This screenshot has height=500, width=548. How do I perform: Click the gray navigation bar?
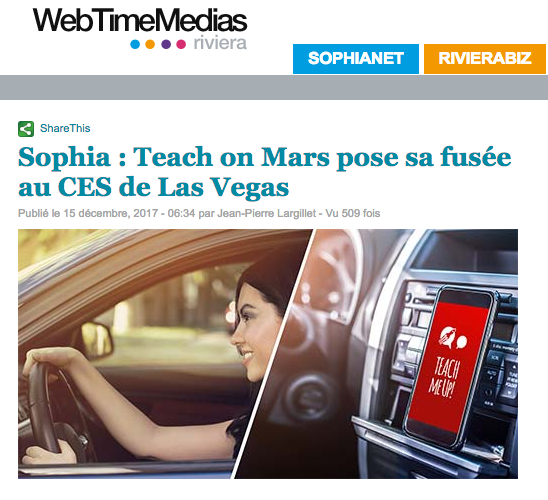[274, 87]
